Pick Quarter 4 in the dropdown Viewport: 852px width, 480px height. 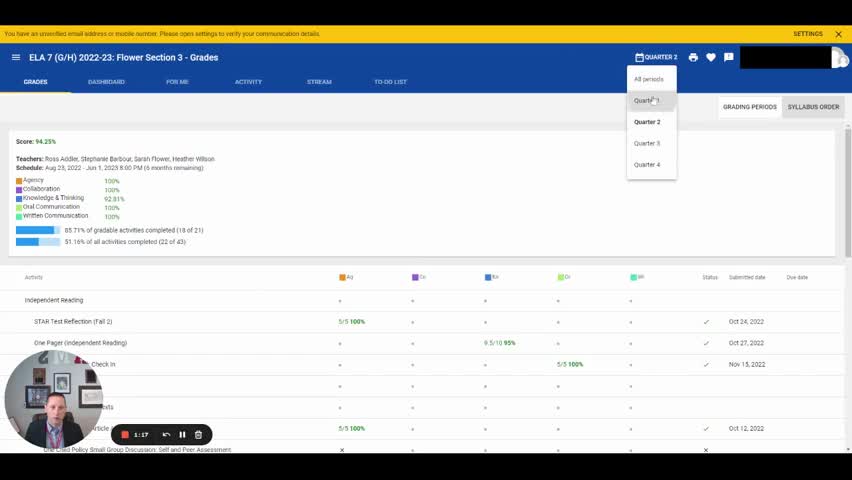647,165
